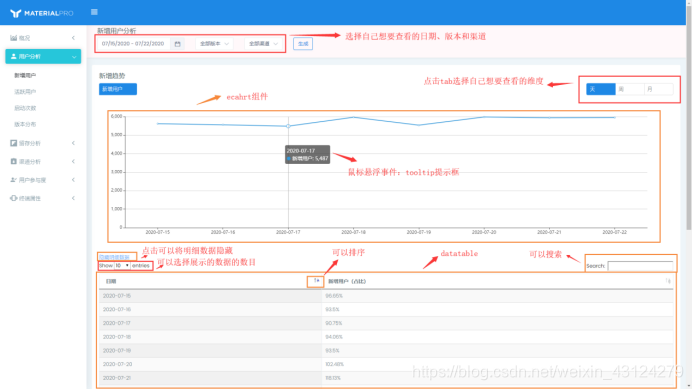This screenshot has height=390, width=693.
Task: Open the 全部渠道 channel dropdown
Action: pos(263,44)
